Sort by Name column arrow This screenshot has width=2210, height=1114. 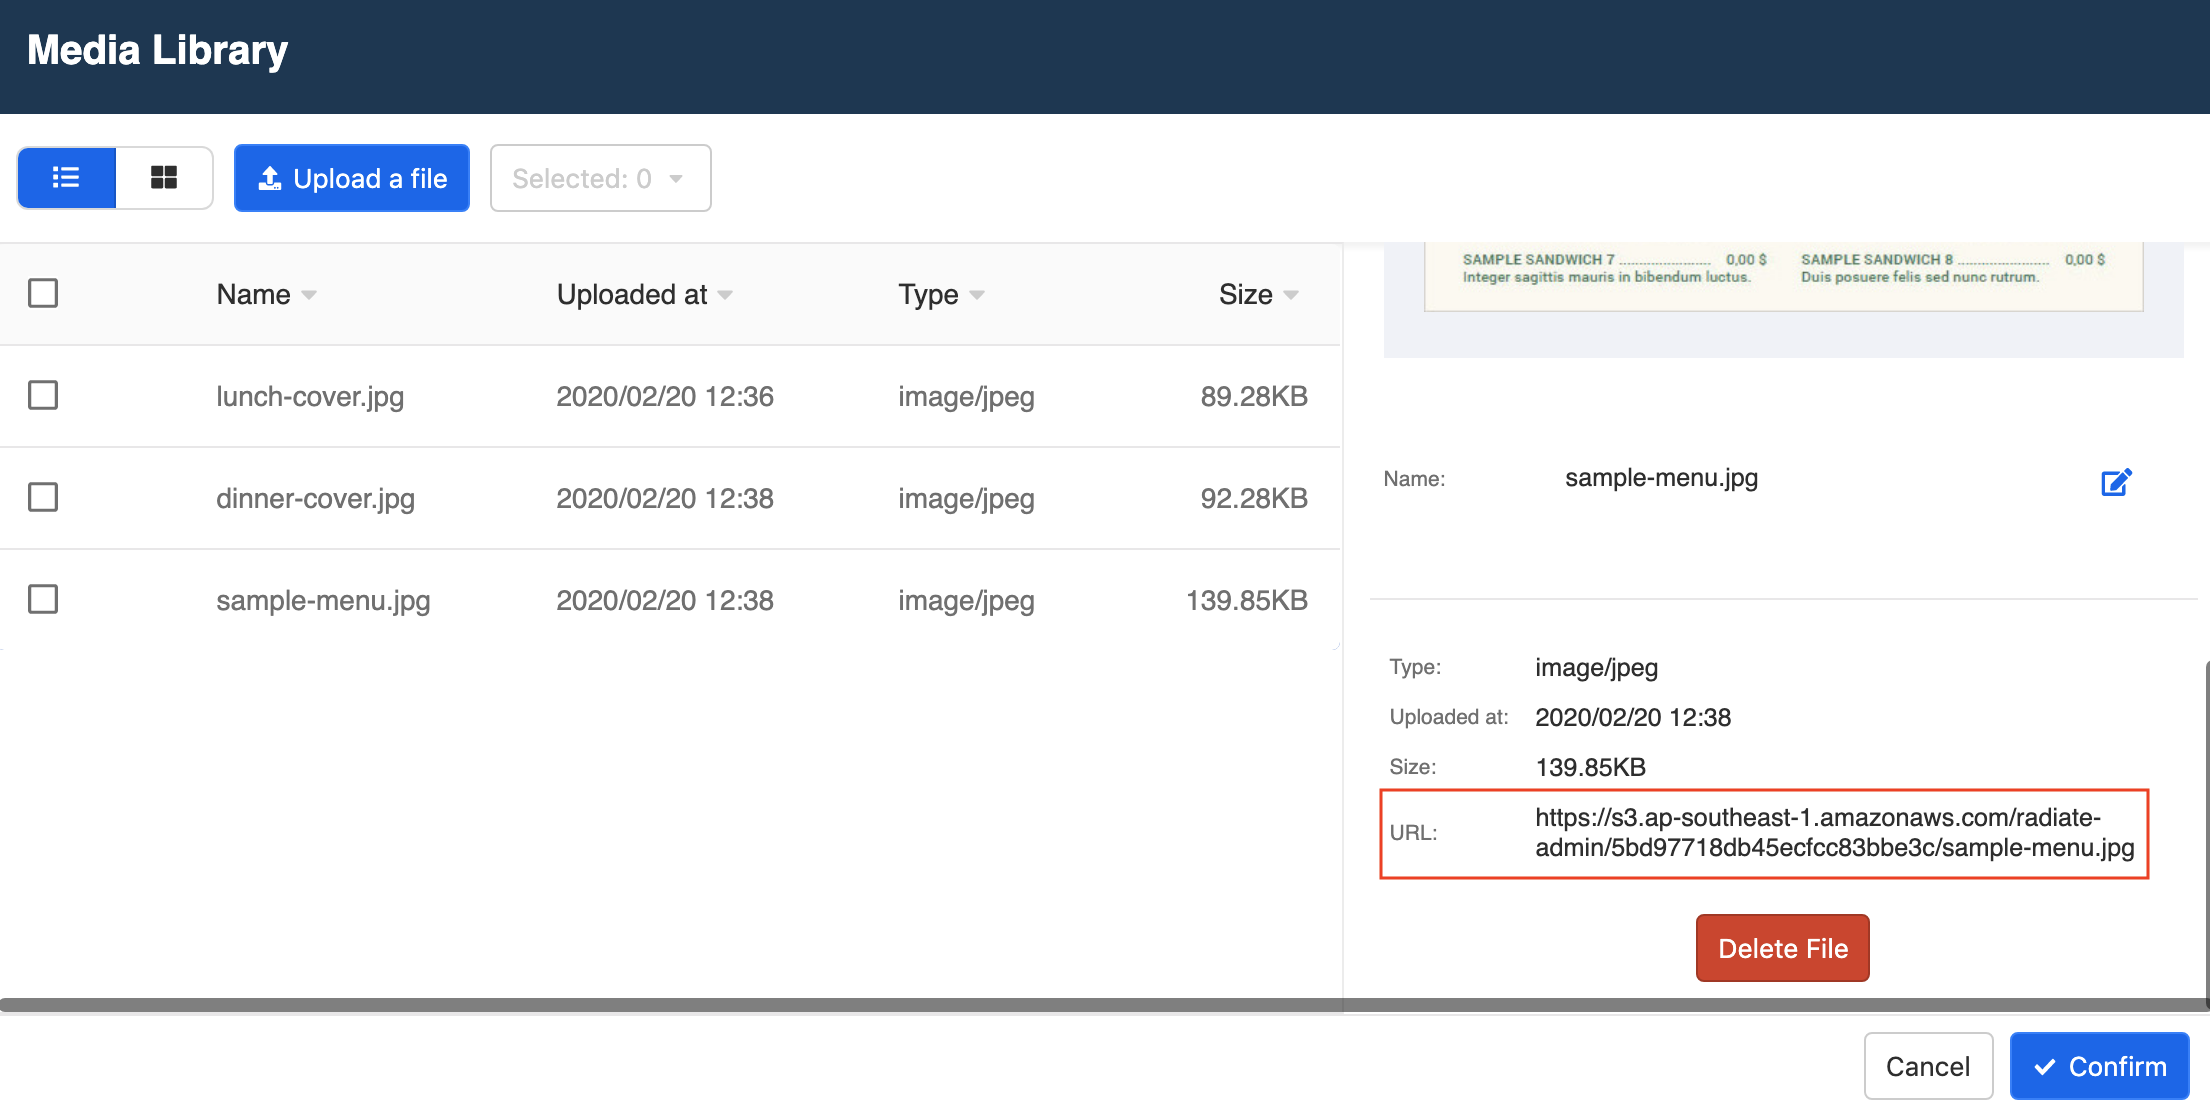click(309, 295)
